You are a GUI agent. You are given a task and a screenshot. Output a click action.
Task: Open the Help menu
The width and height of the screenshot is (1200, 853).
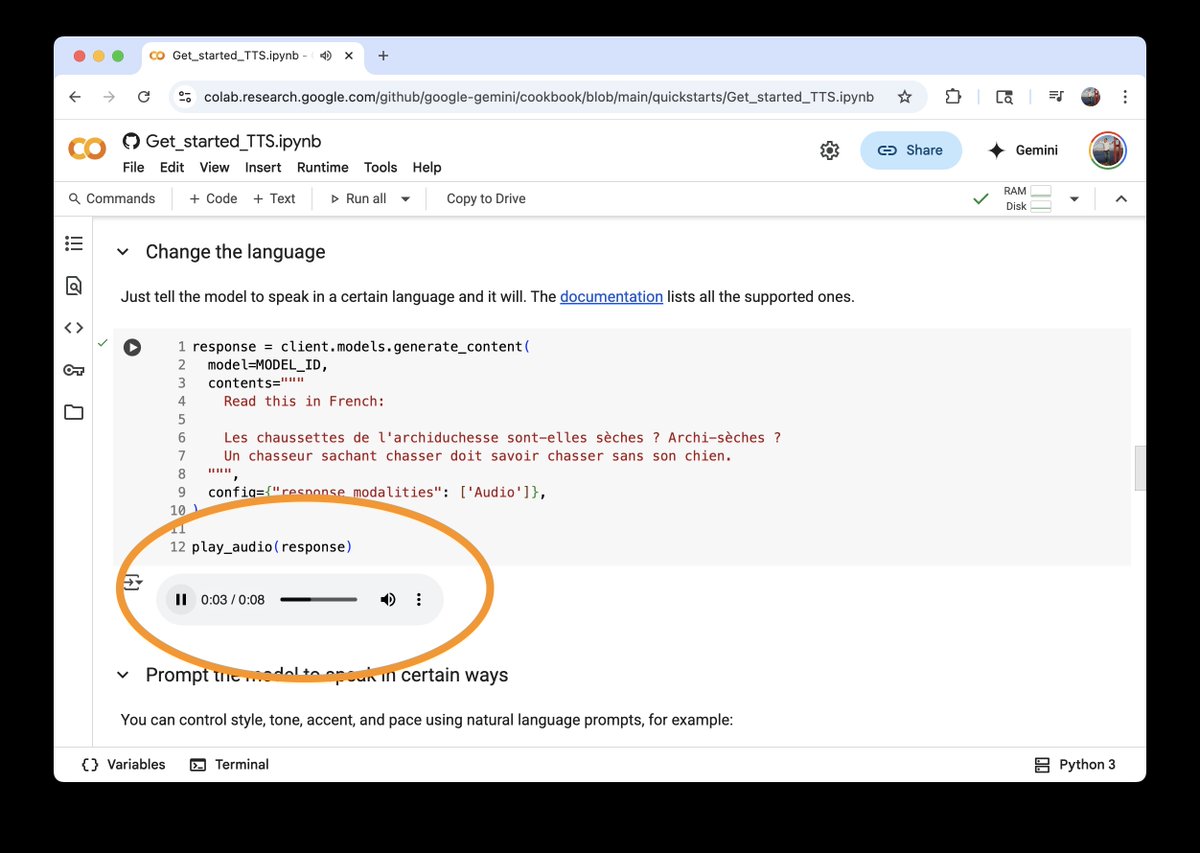(427, 167)
